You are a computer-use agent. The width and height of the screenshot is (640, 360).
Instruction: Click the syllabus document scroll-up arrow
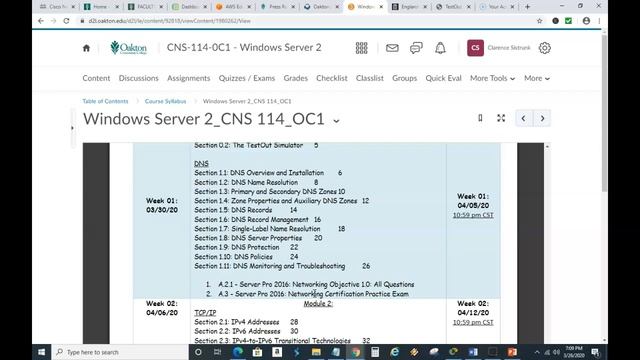point(547,146)
